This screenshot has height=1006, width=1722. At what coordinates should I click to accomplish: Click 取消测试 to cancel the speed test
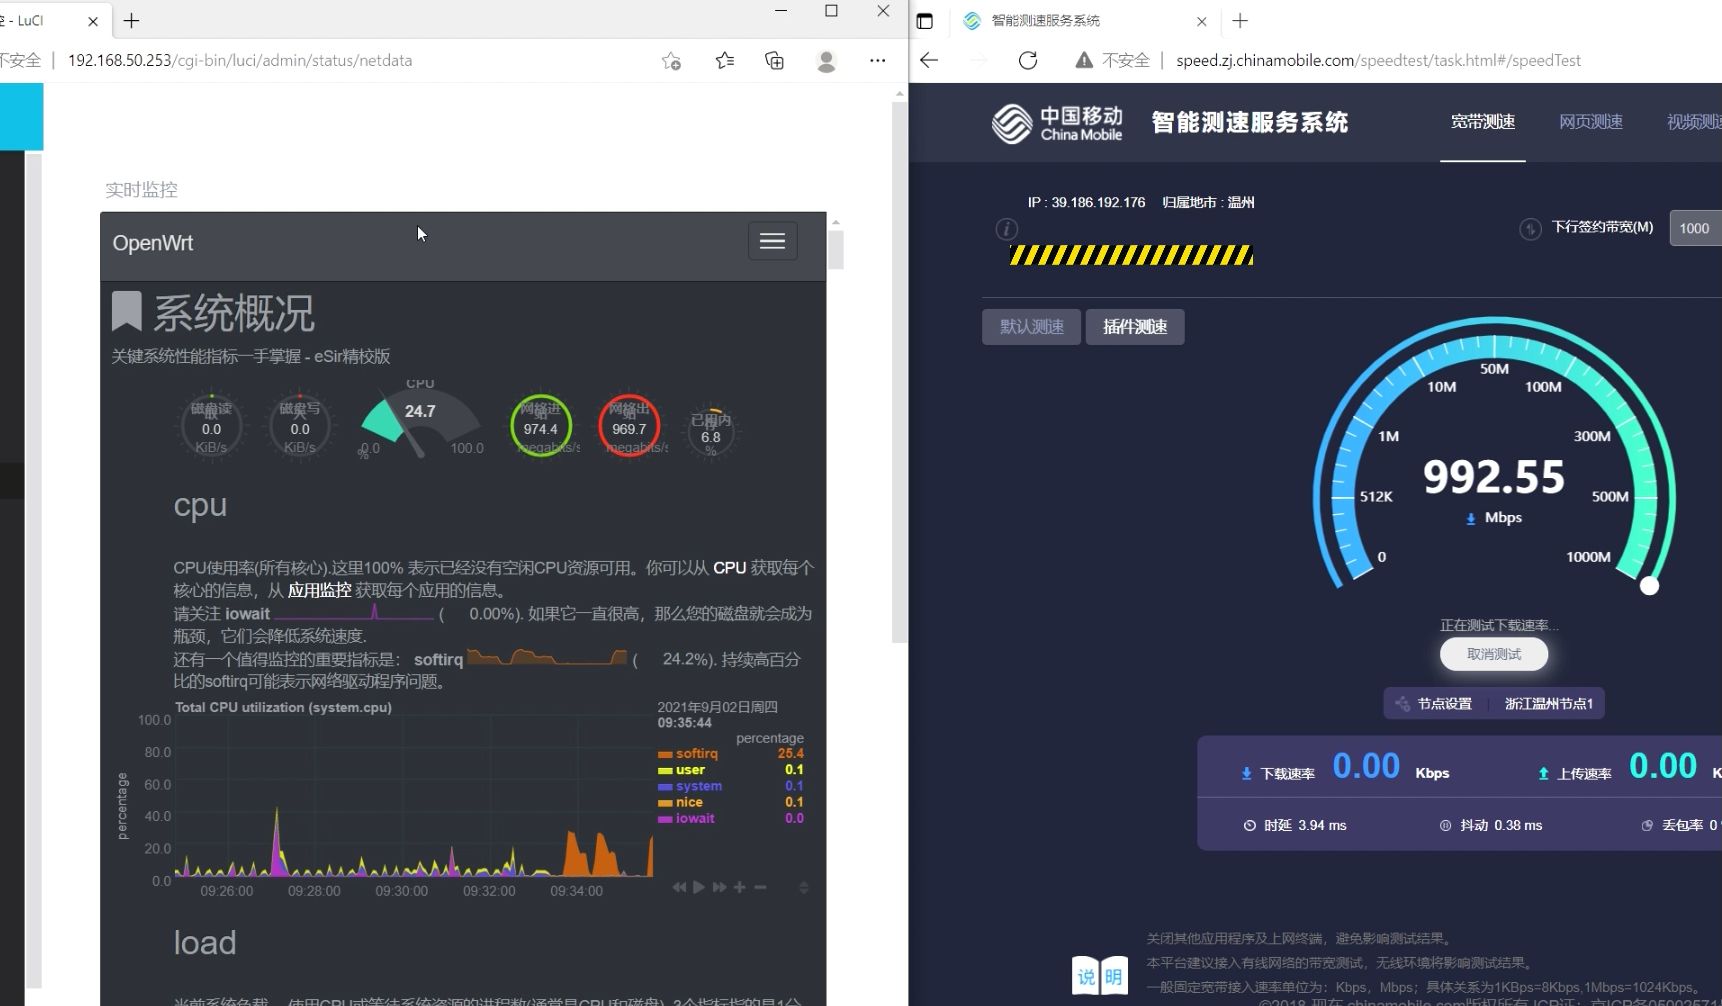click(1493, 654)
